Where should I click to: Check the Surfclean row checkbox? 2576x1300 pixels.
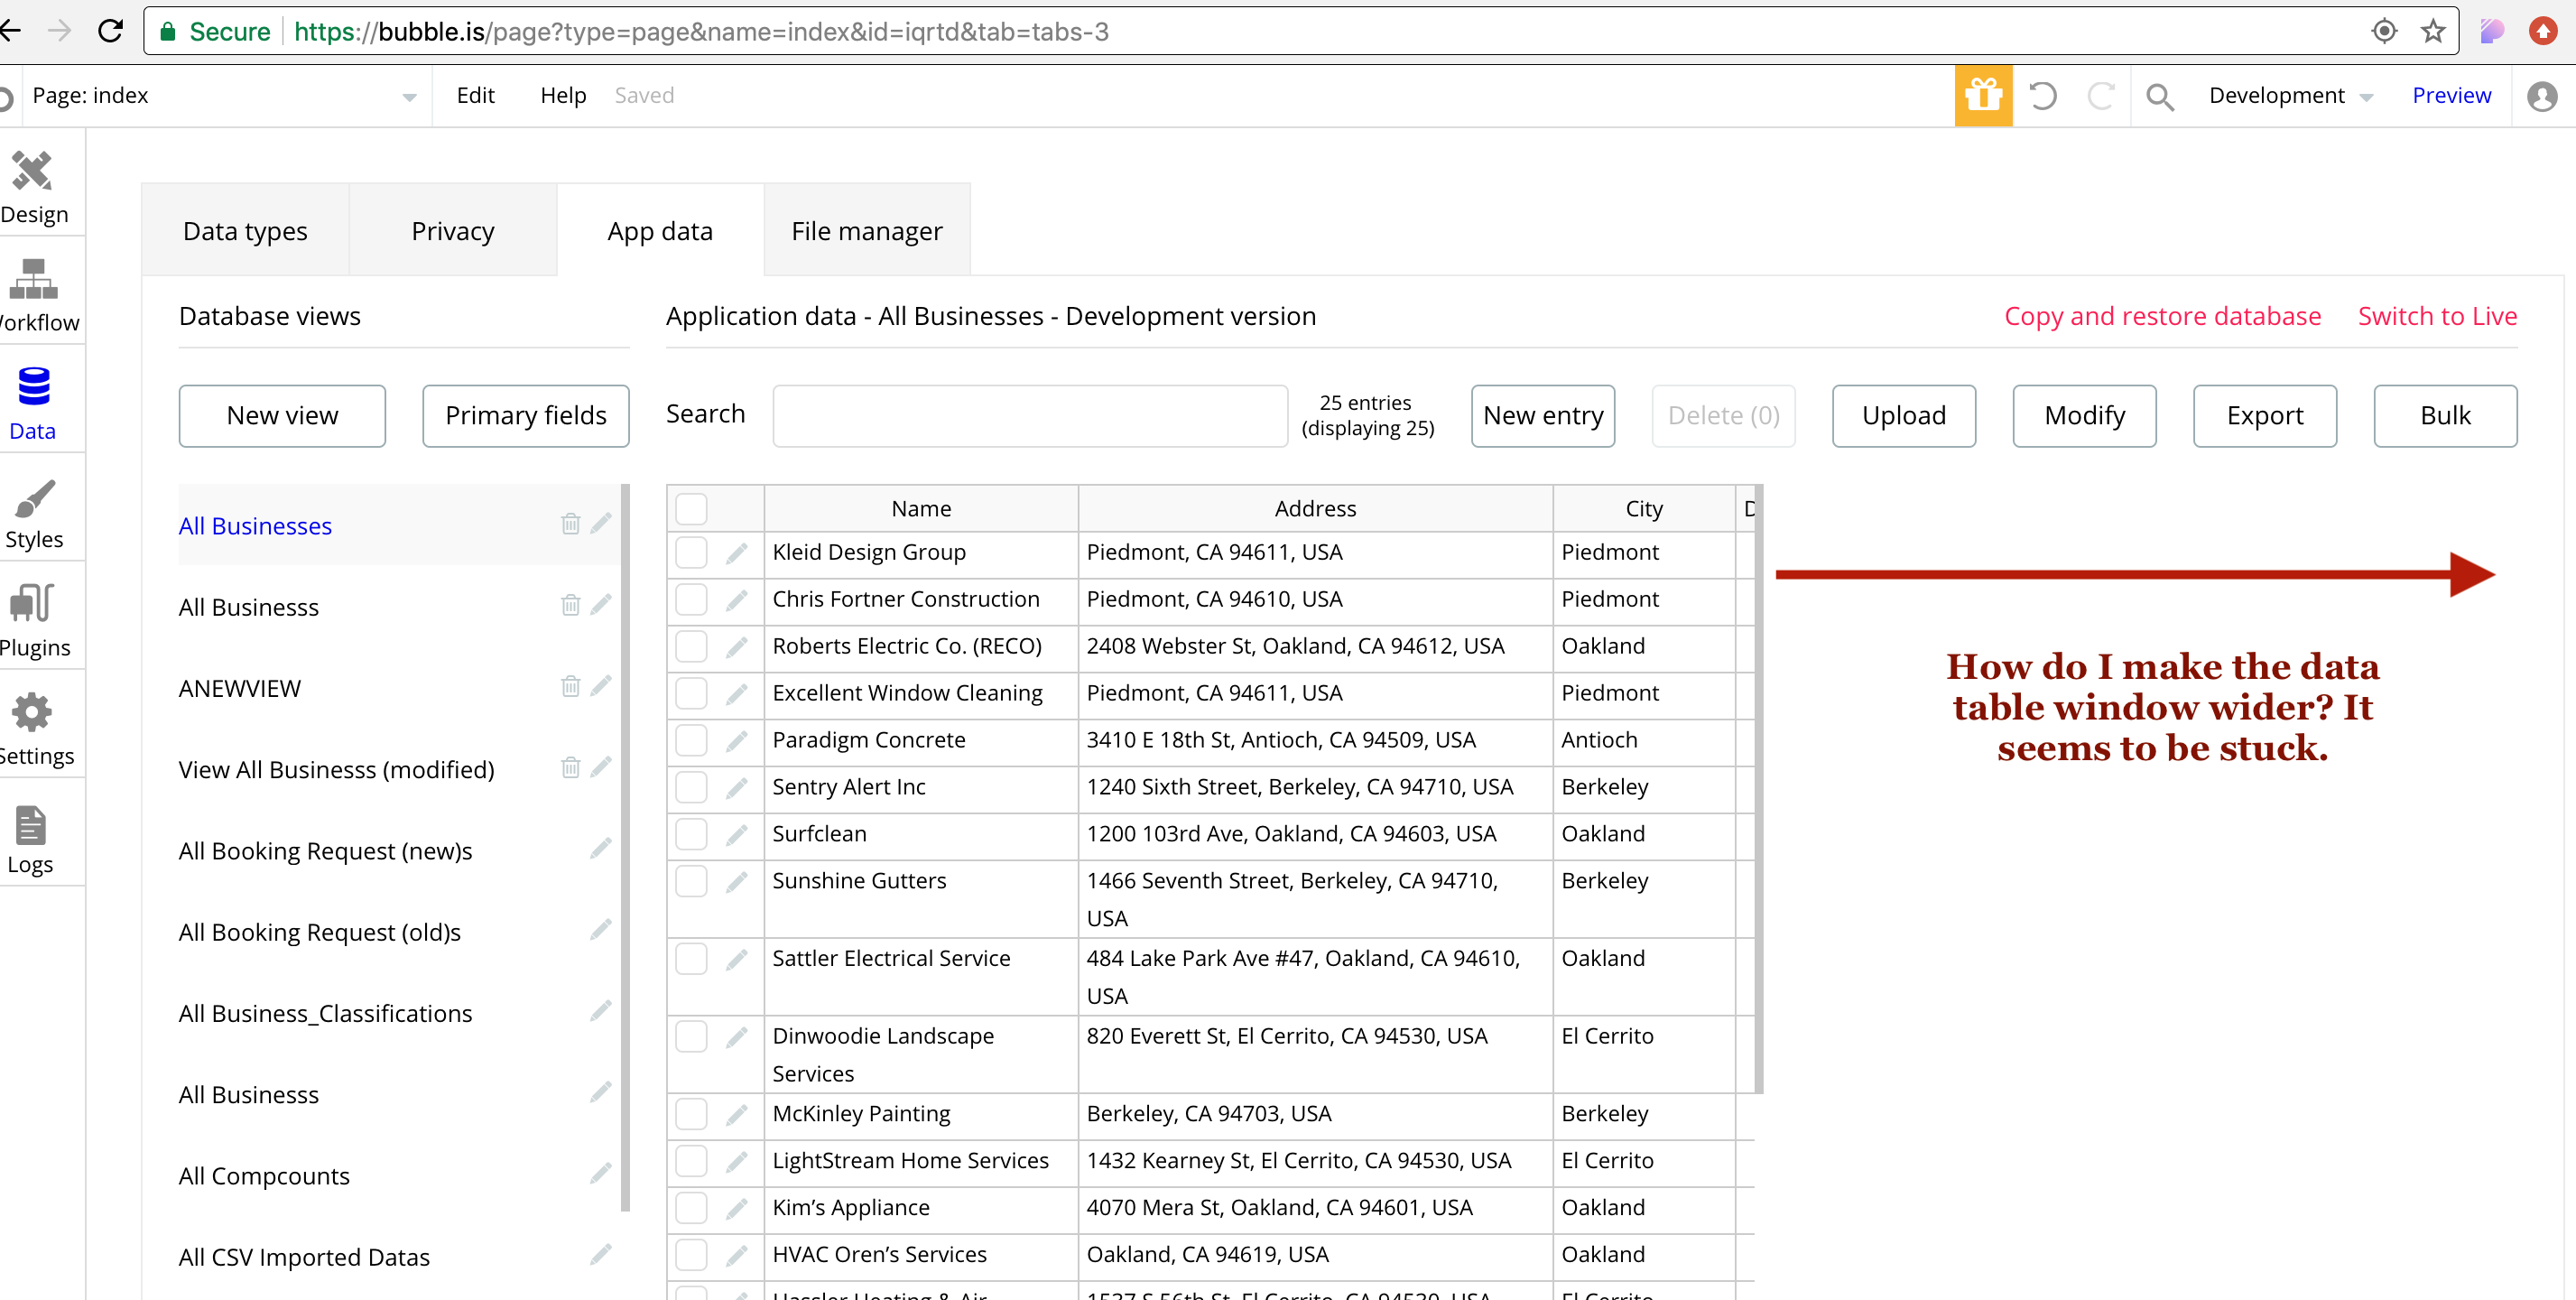[x=691, y=834]
